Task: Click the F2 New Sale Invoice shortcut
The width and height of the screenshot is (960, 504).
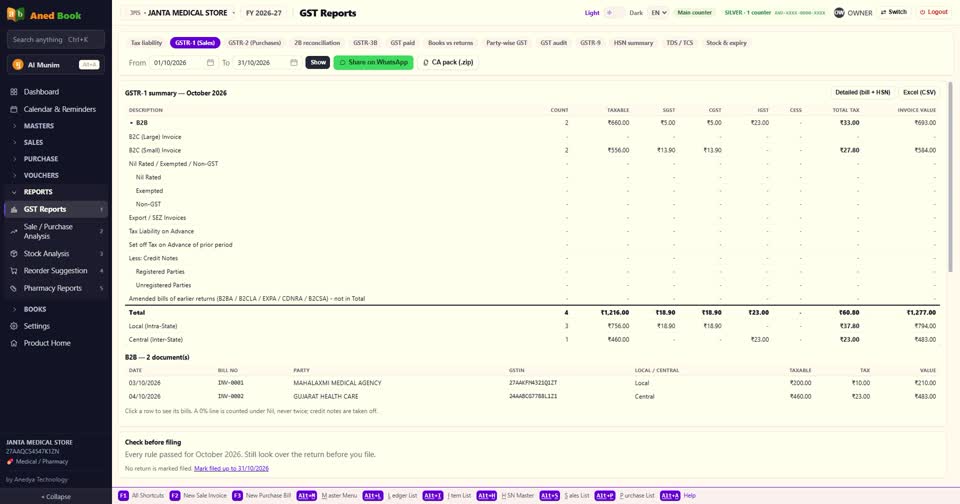Action: click(199, 495)
